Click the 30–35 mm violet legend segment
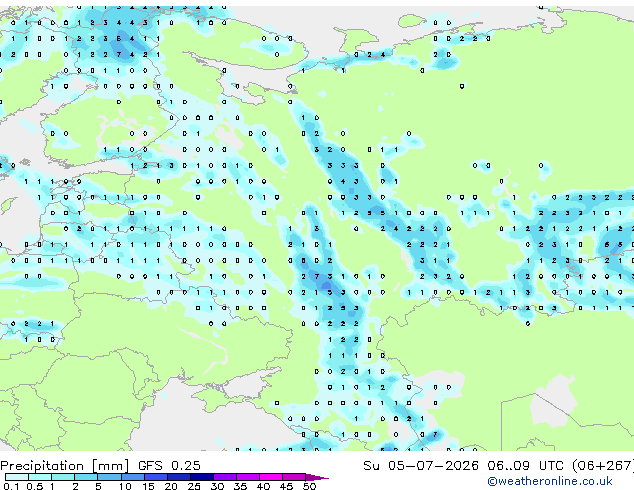The image size is (634, 490). pos(224,477)
